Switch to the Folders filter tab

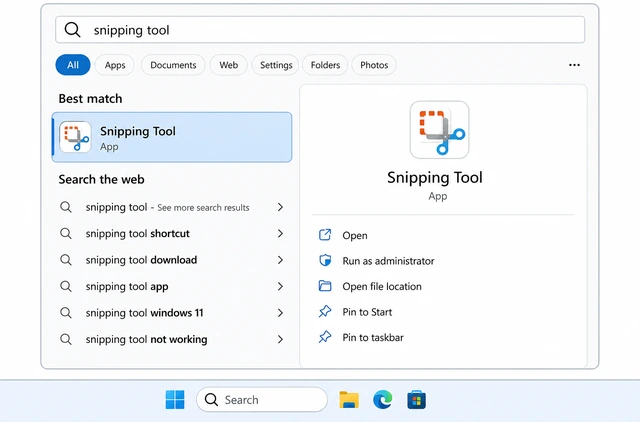coord(325,65)
